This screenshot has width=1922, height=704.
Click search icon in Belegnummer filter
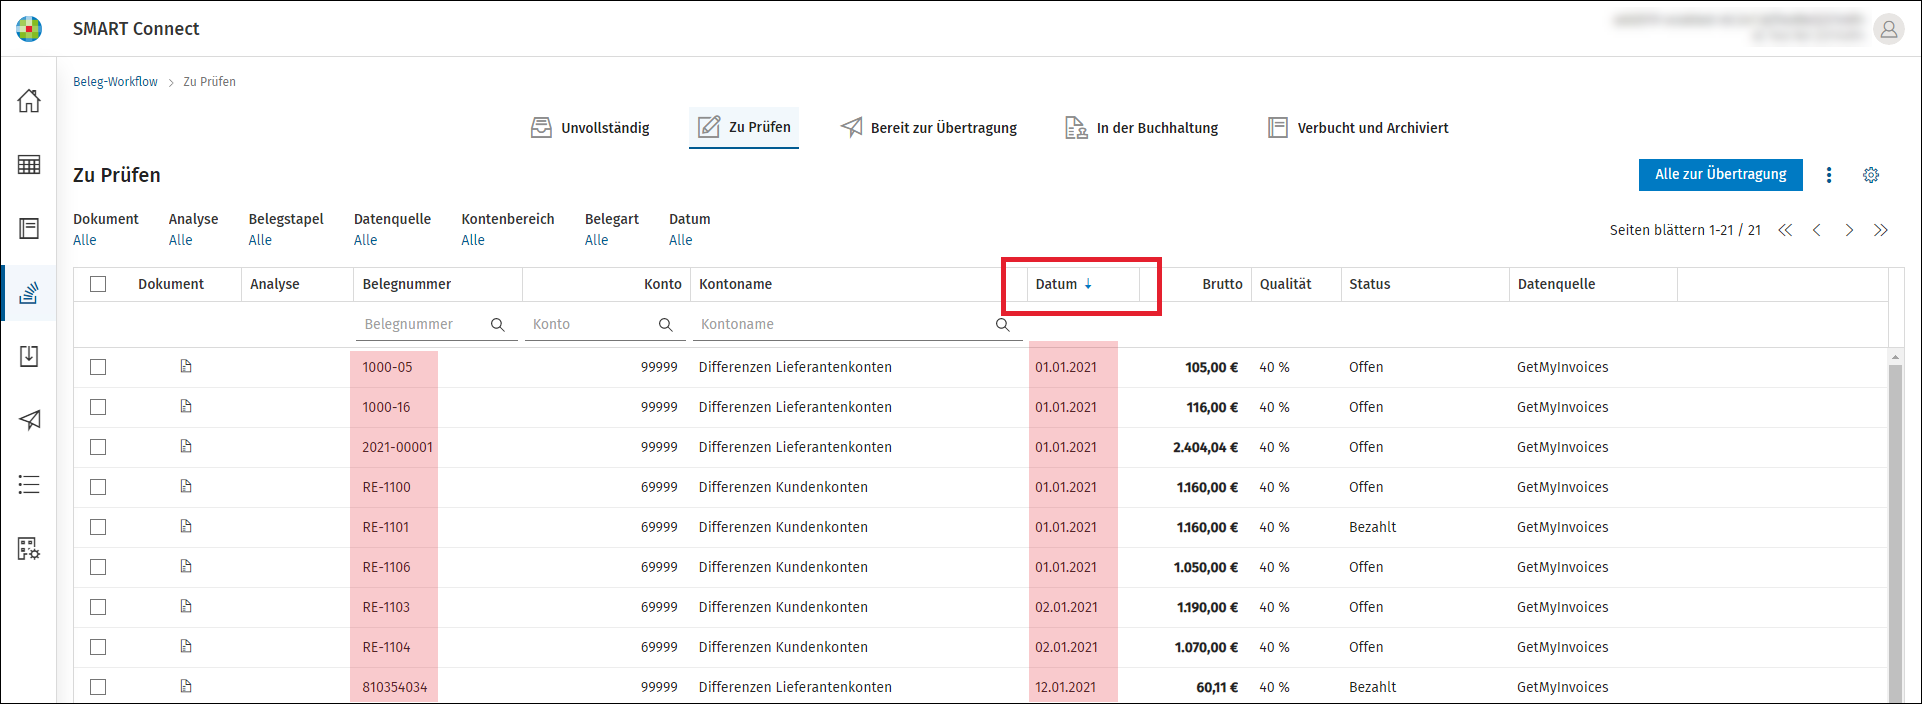point(497,325)
